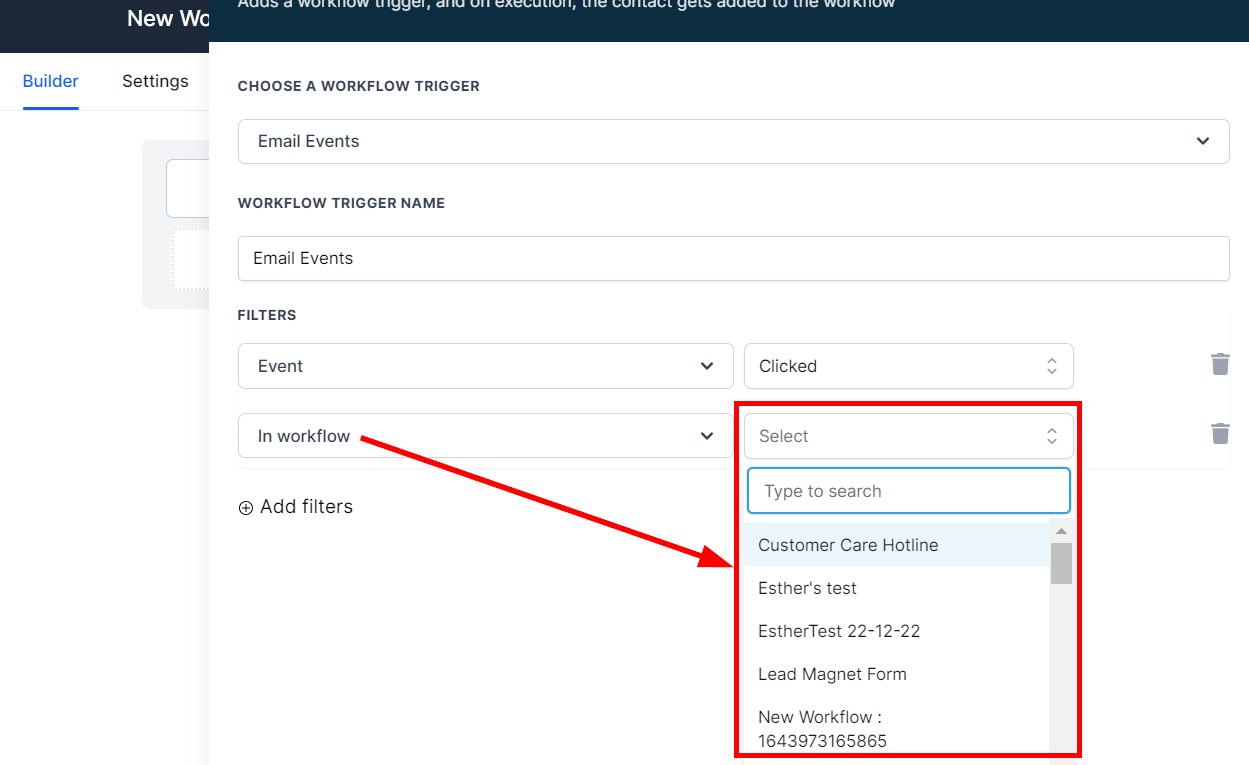Delete the In workflow filter via trash icon
Viewport: 1249px width, 765px height.
tap(1220, 433)
